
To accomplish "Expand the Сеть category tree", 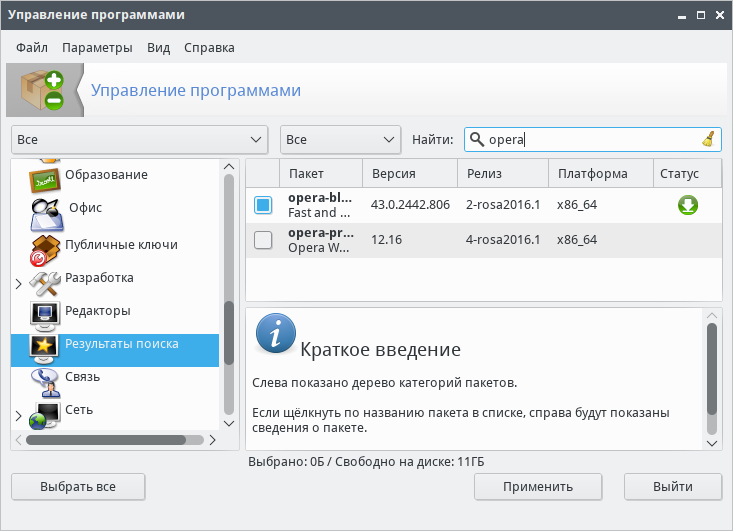I will pyautogui.click(x=18, y=416).
